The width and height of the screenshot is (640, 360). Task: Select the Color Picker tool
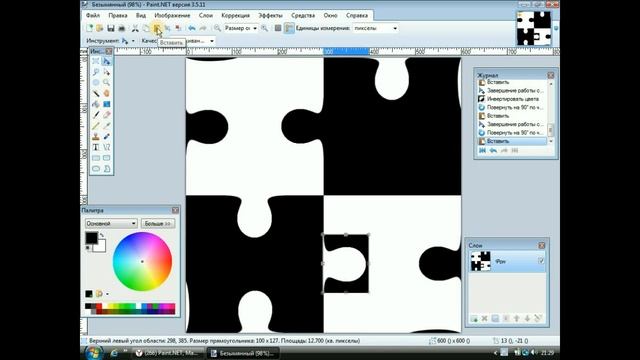coord(107,126)
